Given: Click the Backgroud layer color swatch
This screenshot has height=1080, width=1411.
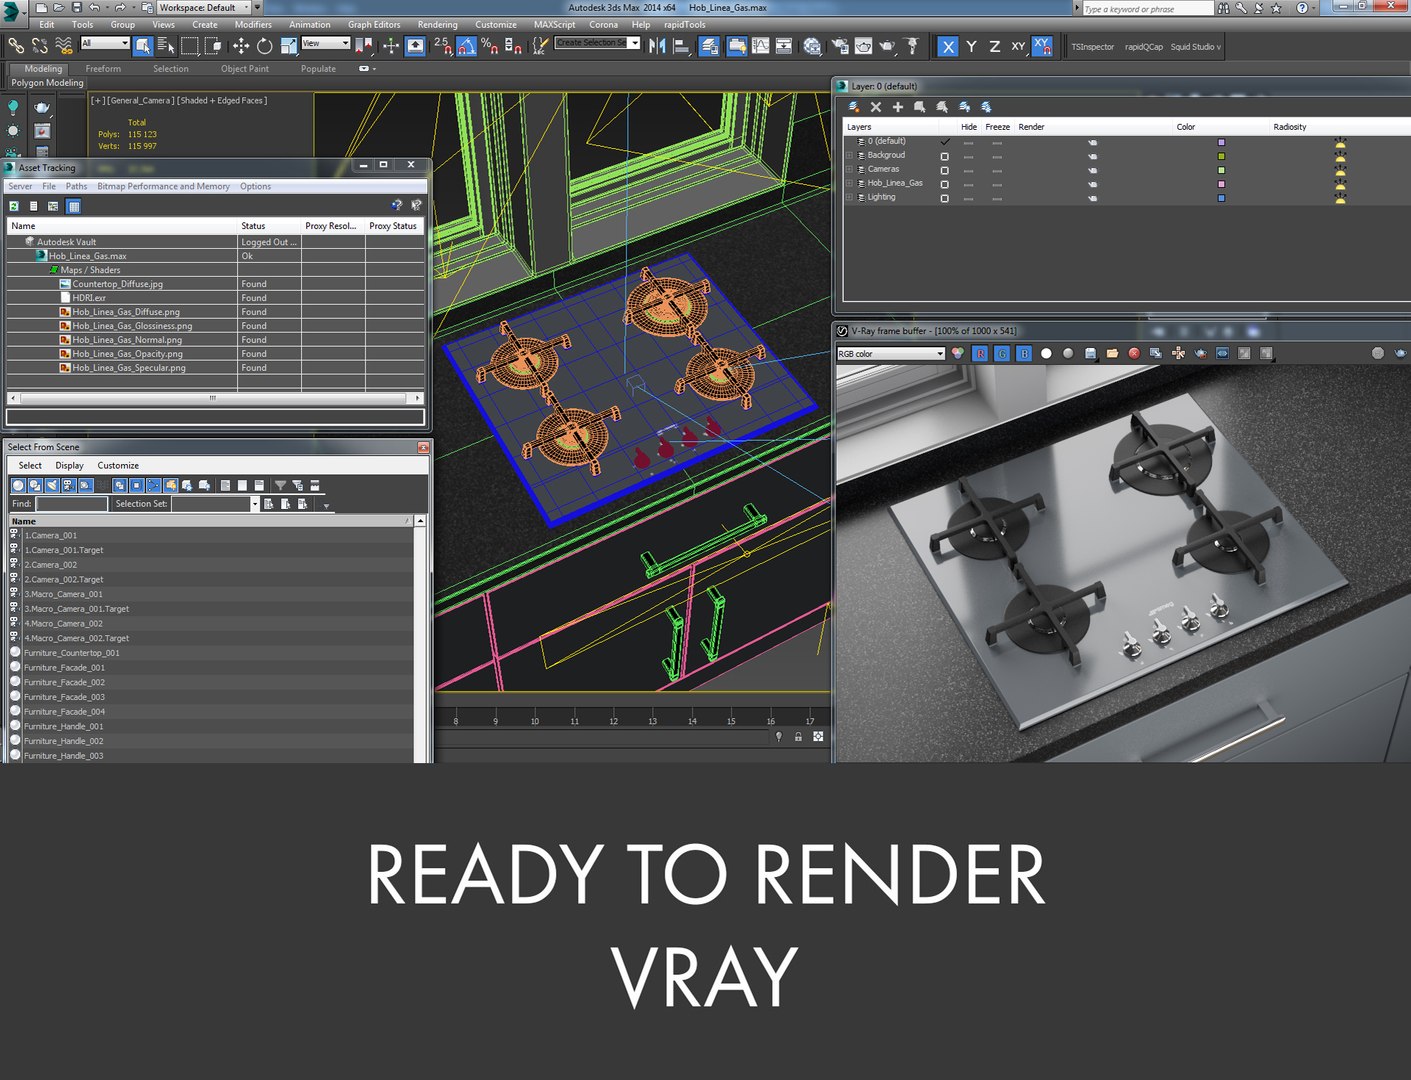Looking at the screenshot, I should [x=1221, y=156].
